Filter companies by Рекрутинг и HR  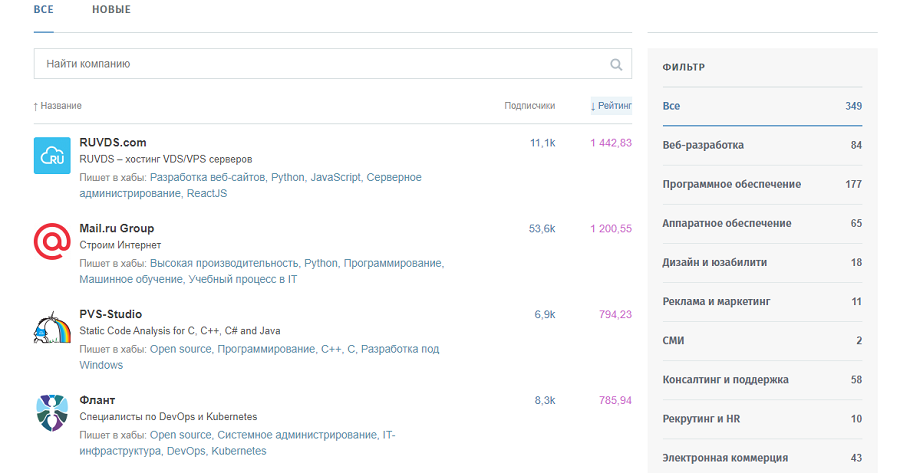762,418
